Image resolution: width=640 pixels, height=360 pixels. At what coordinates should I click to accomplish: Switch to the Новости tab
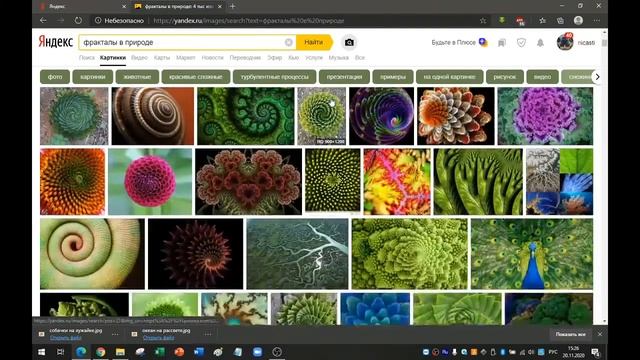(212, 58)
